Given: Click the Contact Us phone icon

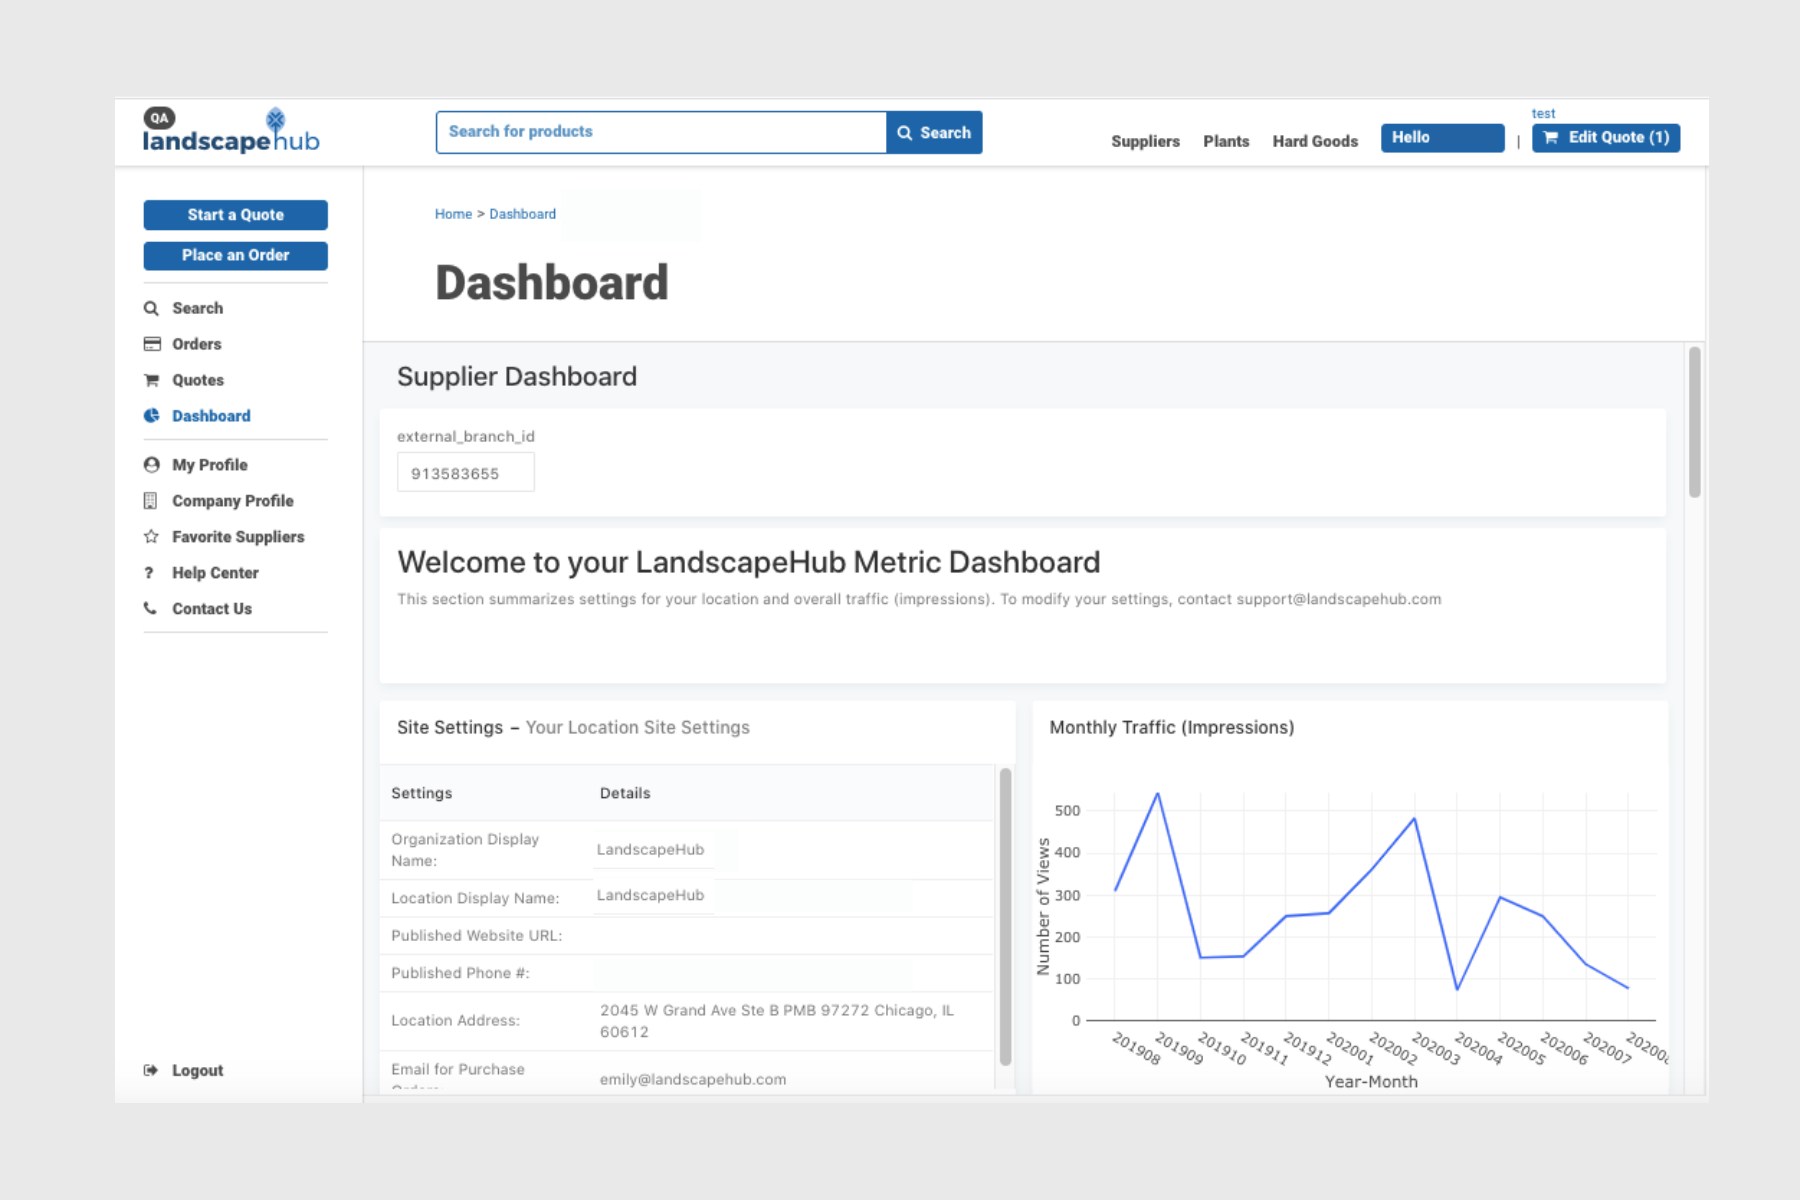Looking at the screenshot, I should pyautogui.click(x=151, y=608).
